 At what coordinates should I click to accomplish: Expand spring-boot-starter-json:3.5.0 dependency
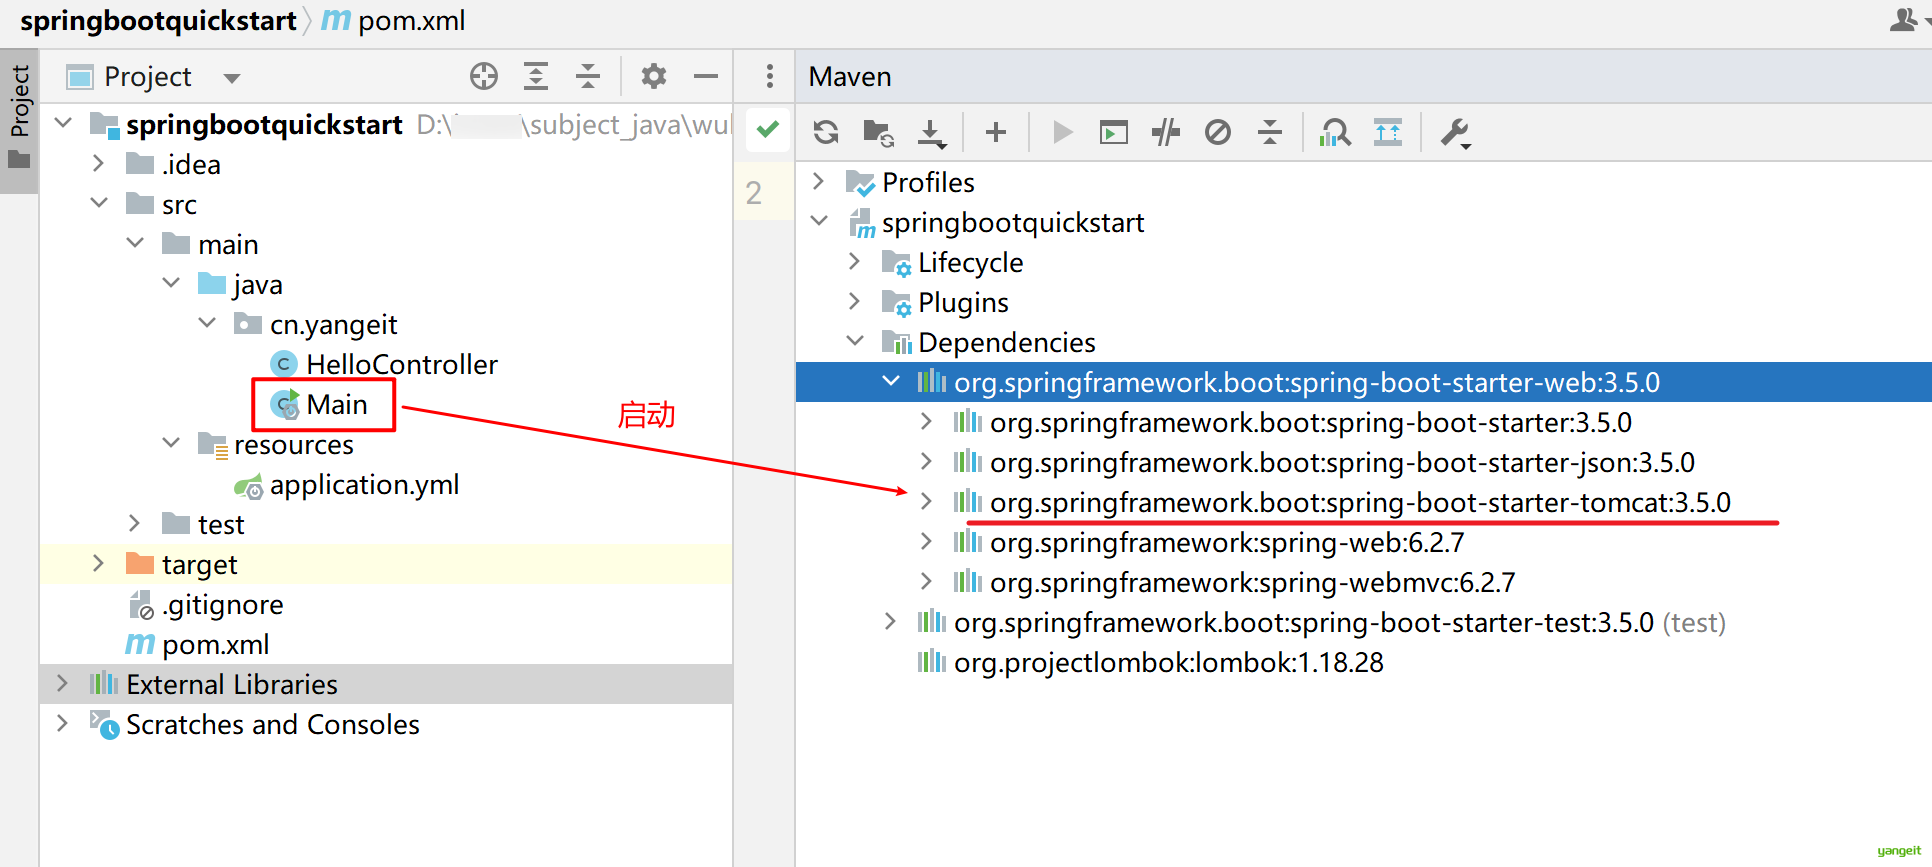(926, 461)
